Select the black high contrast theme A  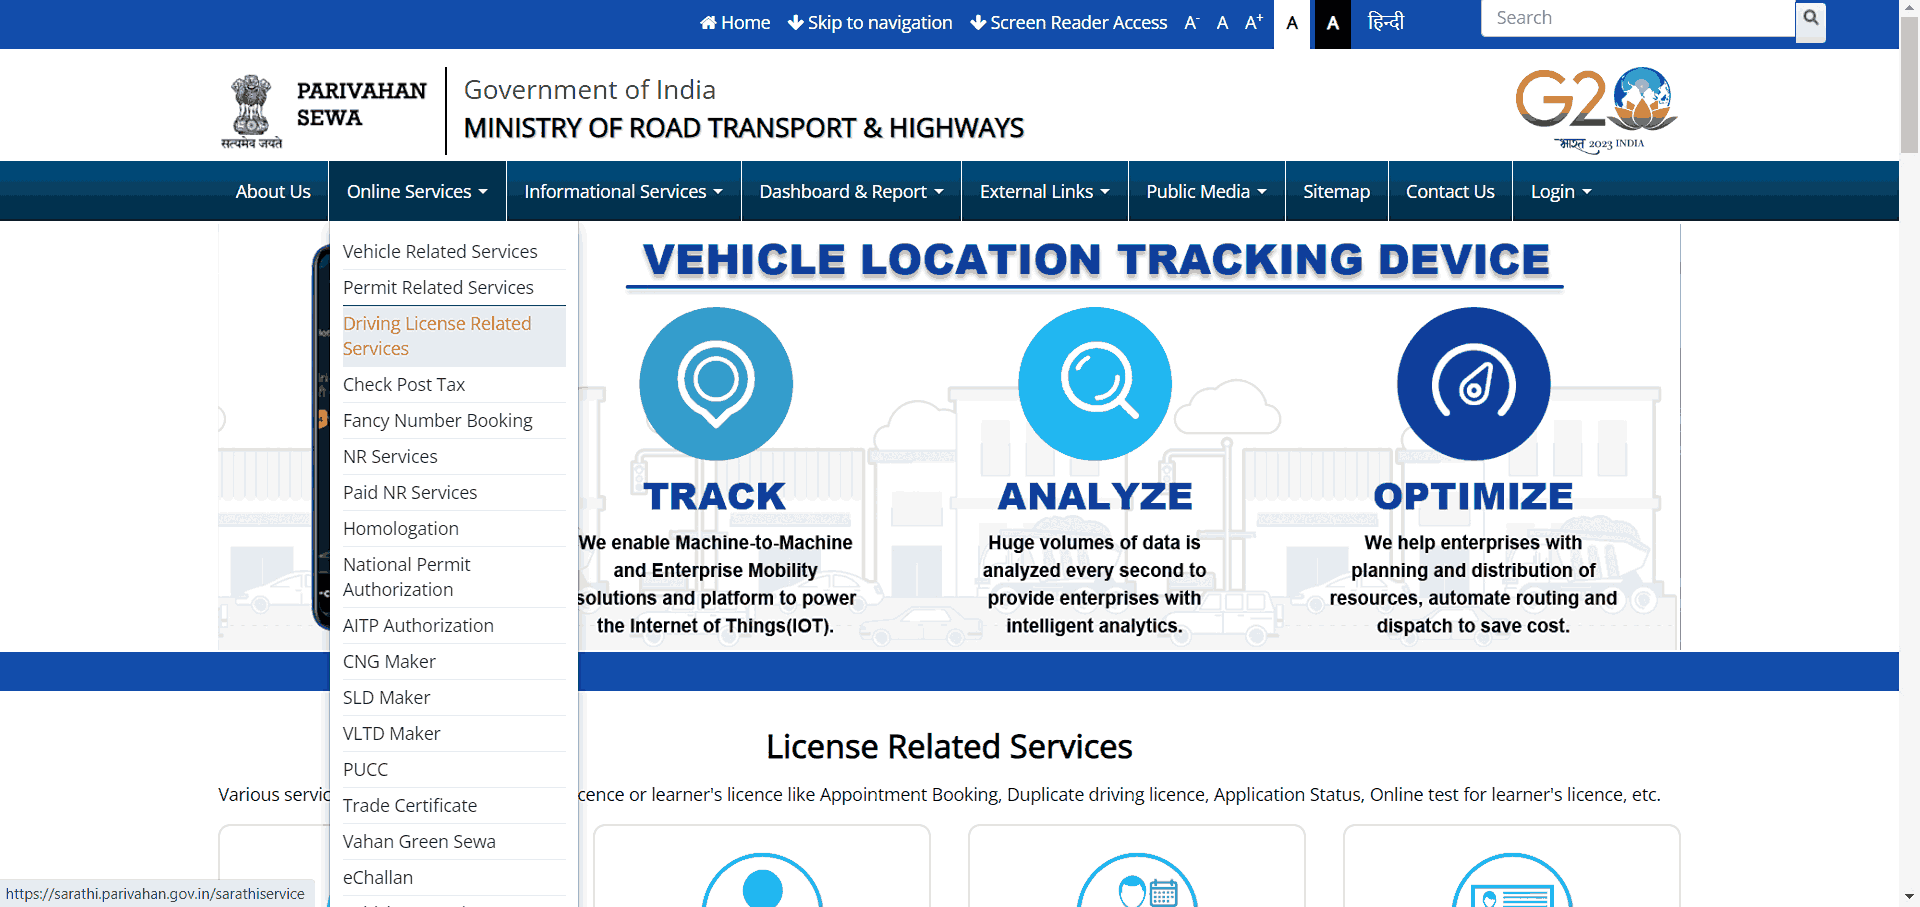(x=1332, y=23)
